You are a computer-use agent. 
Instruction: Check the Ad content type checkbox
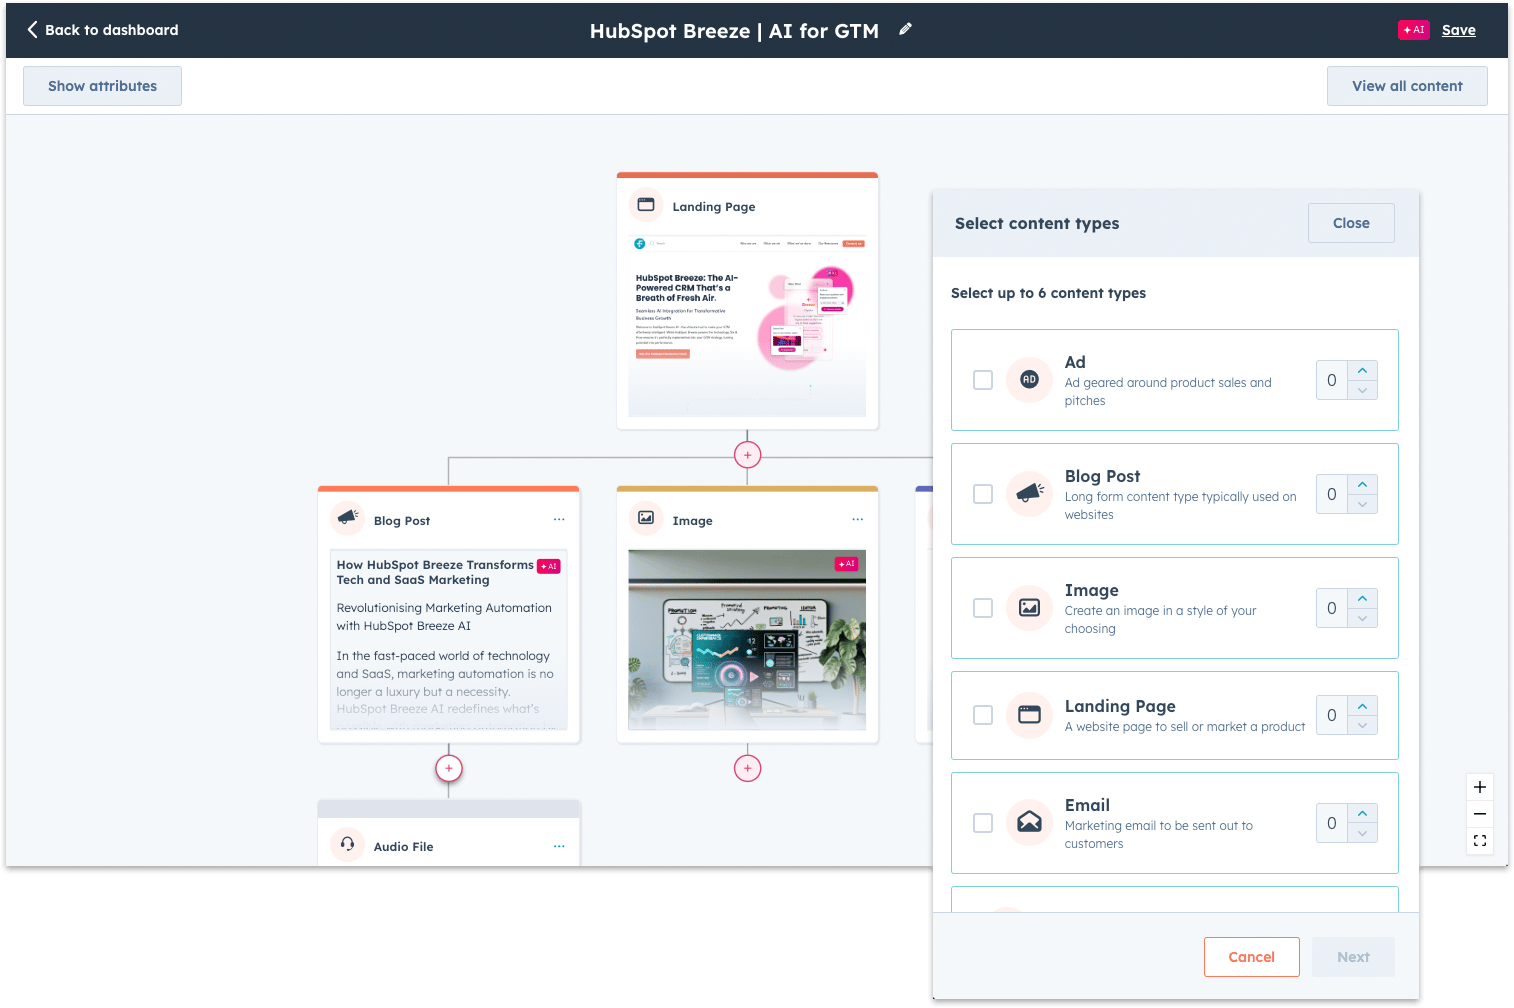[x=982, y=380]
